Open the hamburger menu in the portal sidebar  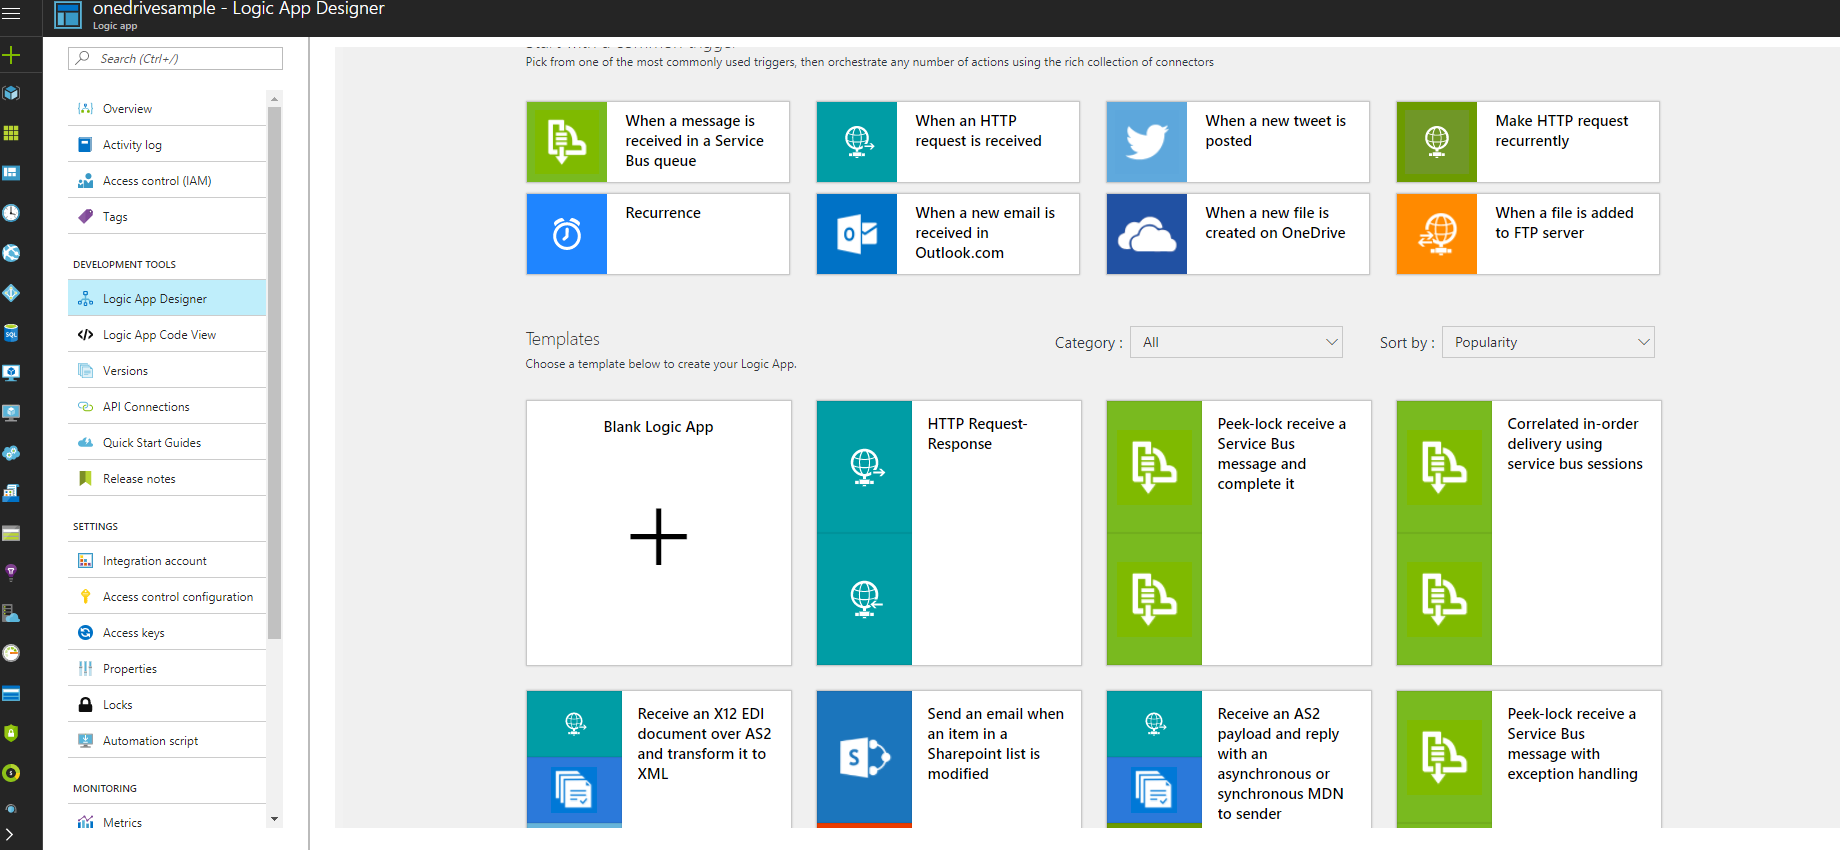pos(11,14)
